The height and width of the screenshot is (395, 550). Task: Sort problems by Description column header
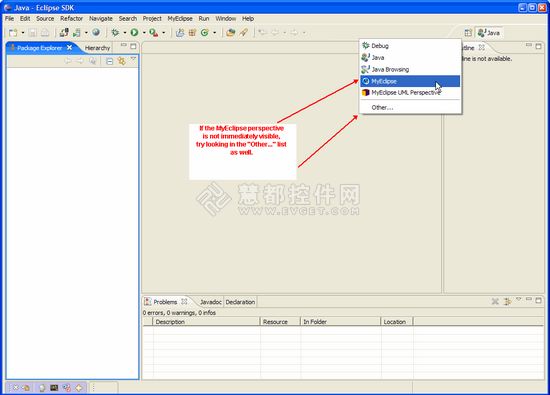pos(206,322)
